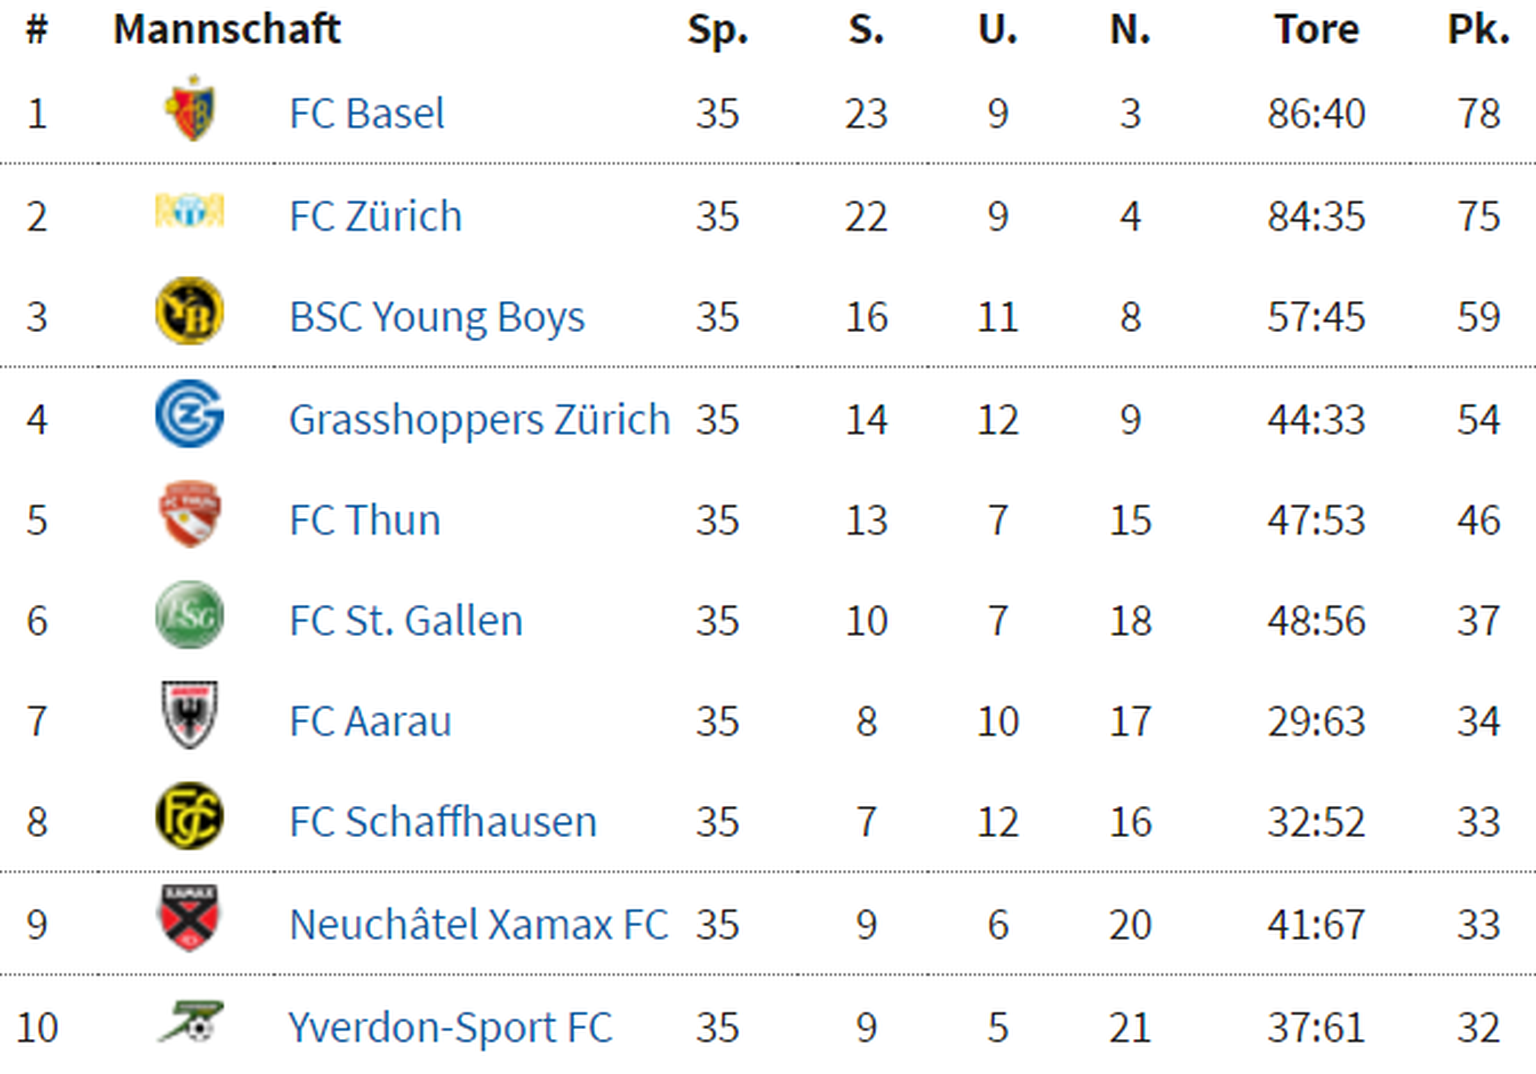Open the FC Basel team link
This screenshot has width=1536, height=1074.
[x=366, y=114]
